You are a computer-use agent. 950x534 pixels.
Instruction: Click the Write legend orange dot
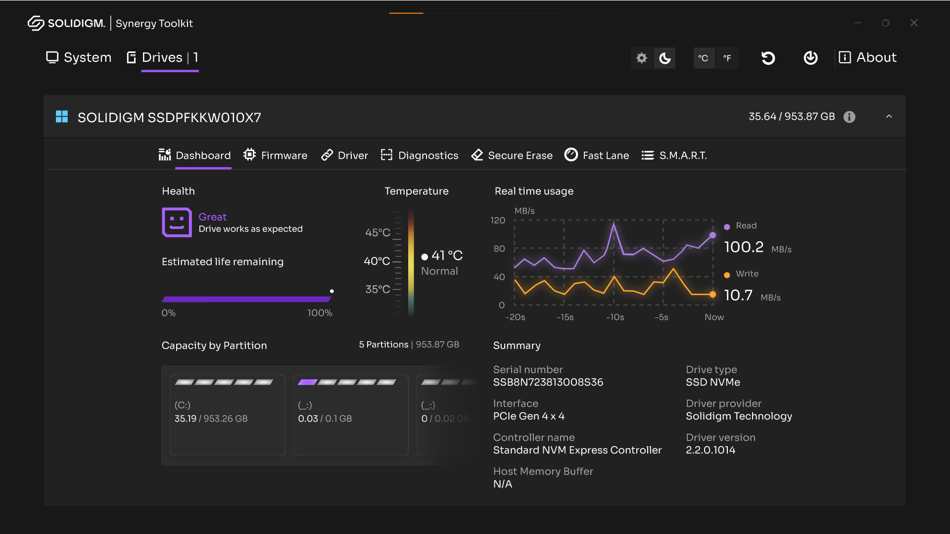pyautogui.click(x=727, y=275)
